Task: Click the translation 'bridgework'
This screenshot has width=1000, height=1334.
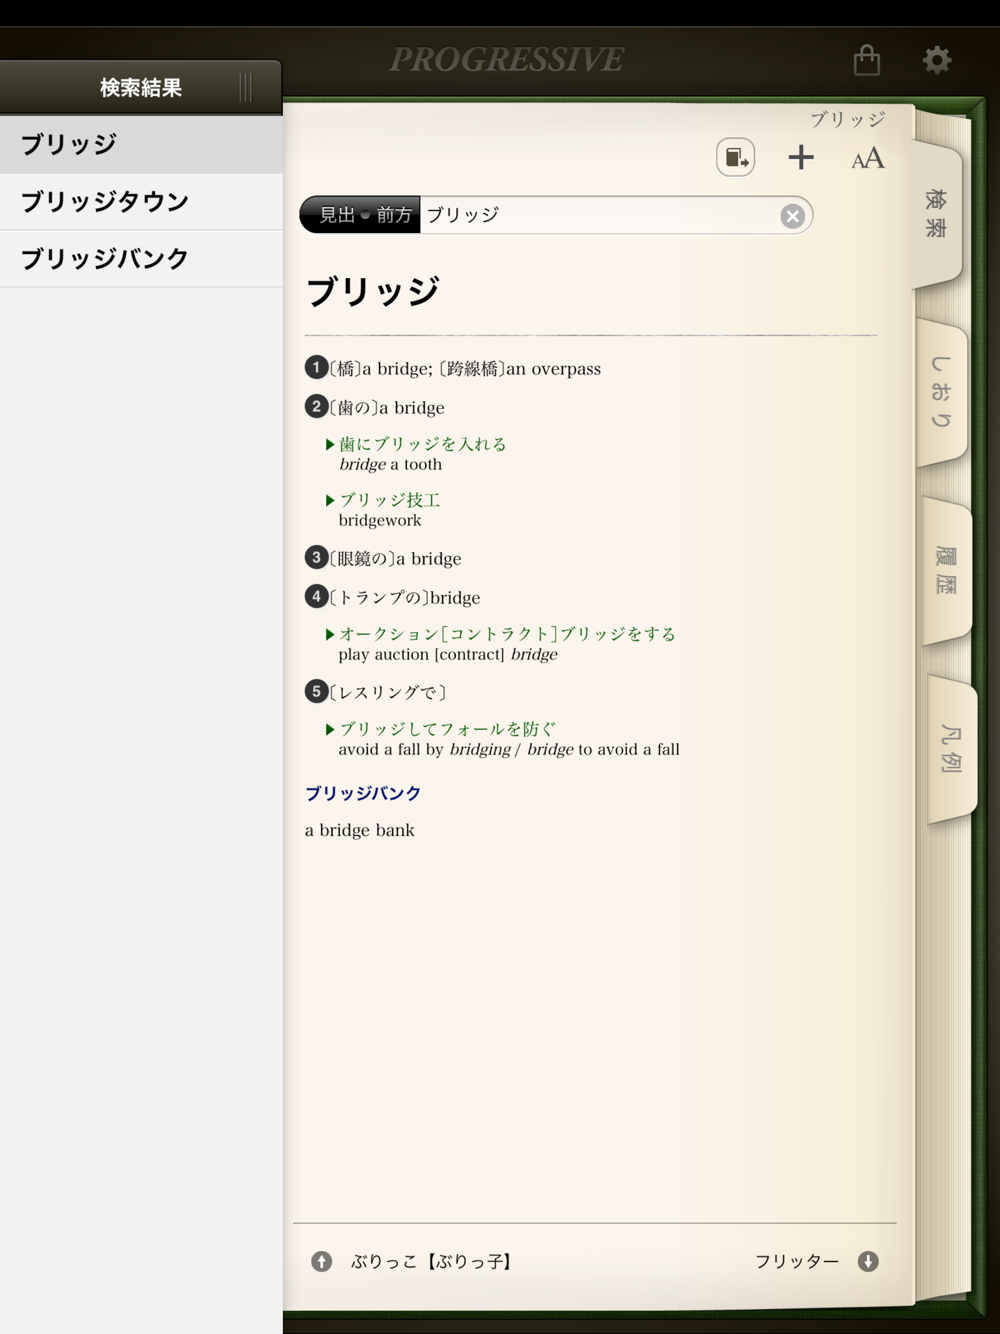Action: pyautogui.click(x=380, y=520)
